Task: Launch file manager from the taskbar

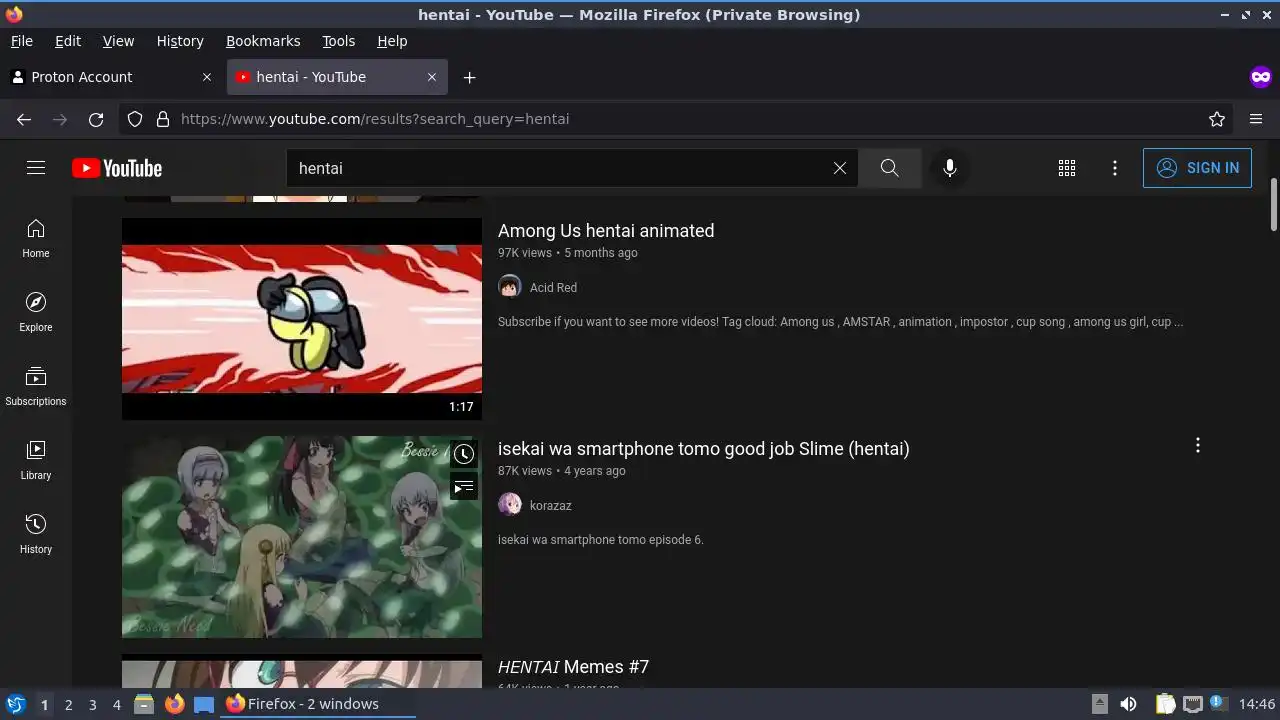Action: coord(144,704)
